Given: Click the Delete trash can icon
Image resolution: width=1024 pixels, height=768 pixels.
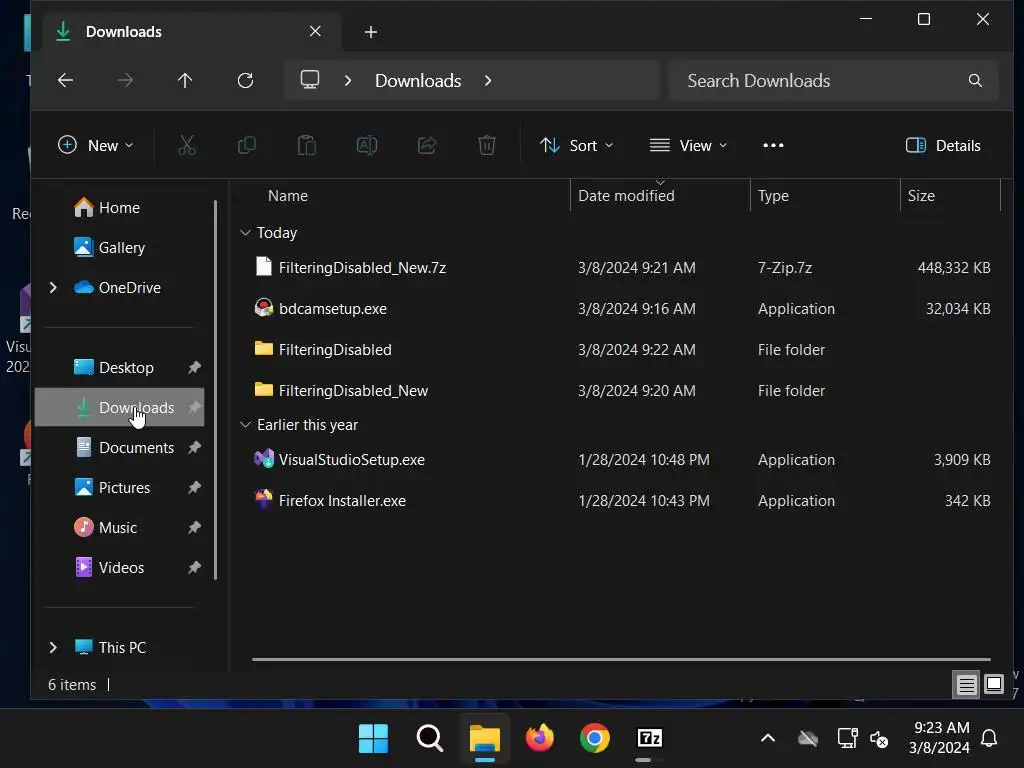Looking at the screenshot, I should coord(487,145).
